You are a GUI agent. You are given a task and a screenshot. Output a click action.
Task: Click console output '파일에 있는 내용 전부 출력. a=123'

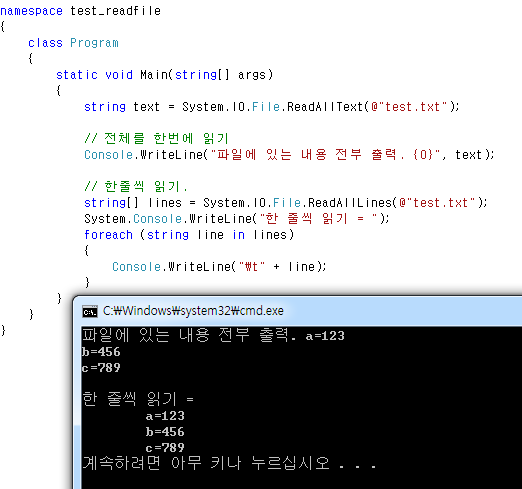213,335
